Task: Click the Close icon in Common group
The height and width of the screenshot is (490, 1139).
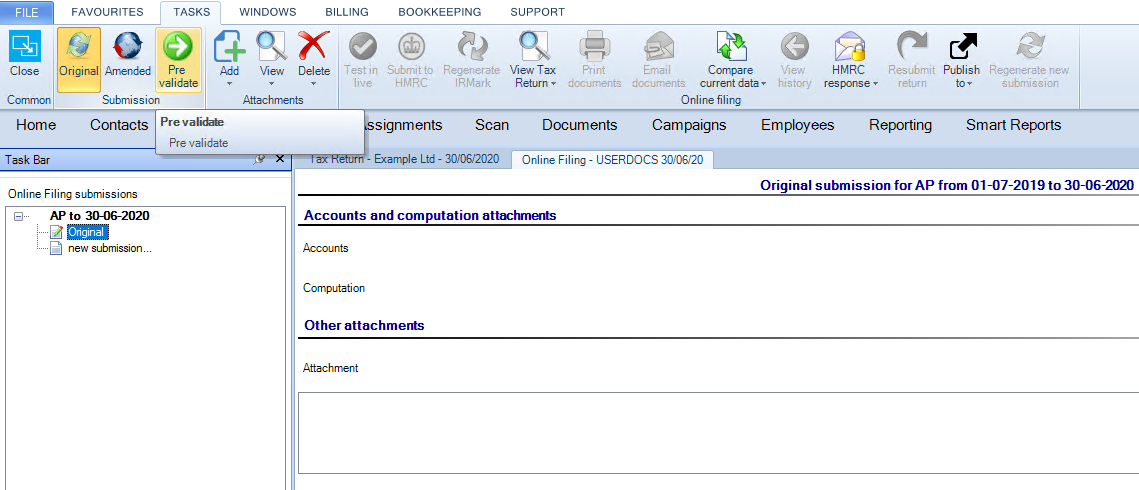Action: [x=25, y=48]
